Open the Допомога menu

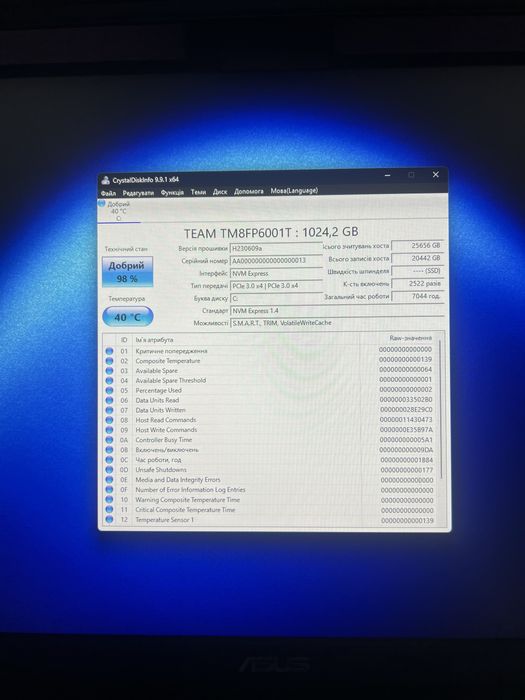[x=249, y=191]
